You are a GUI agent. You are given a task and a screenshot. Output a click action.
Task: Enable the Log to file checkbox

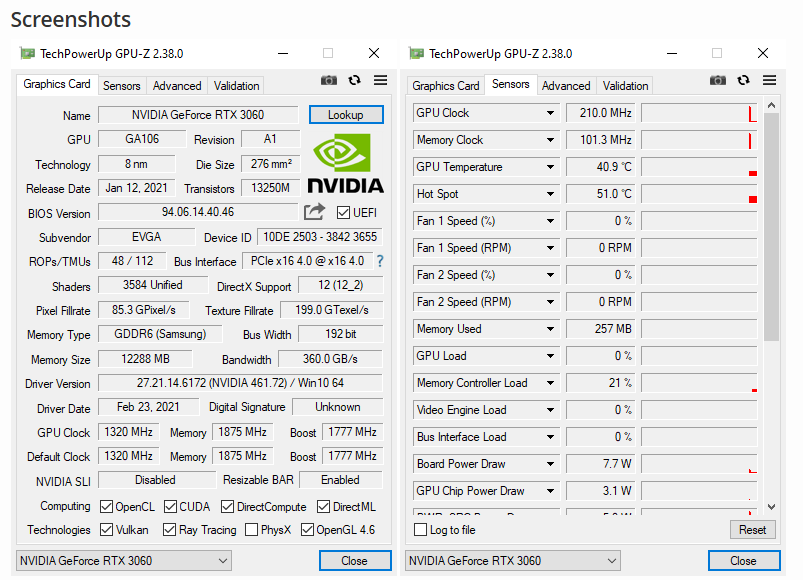click(420, 529)
